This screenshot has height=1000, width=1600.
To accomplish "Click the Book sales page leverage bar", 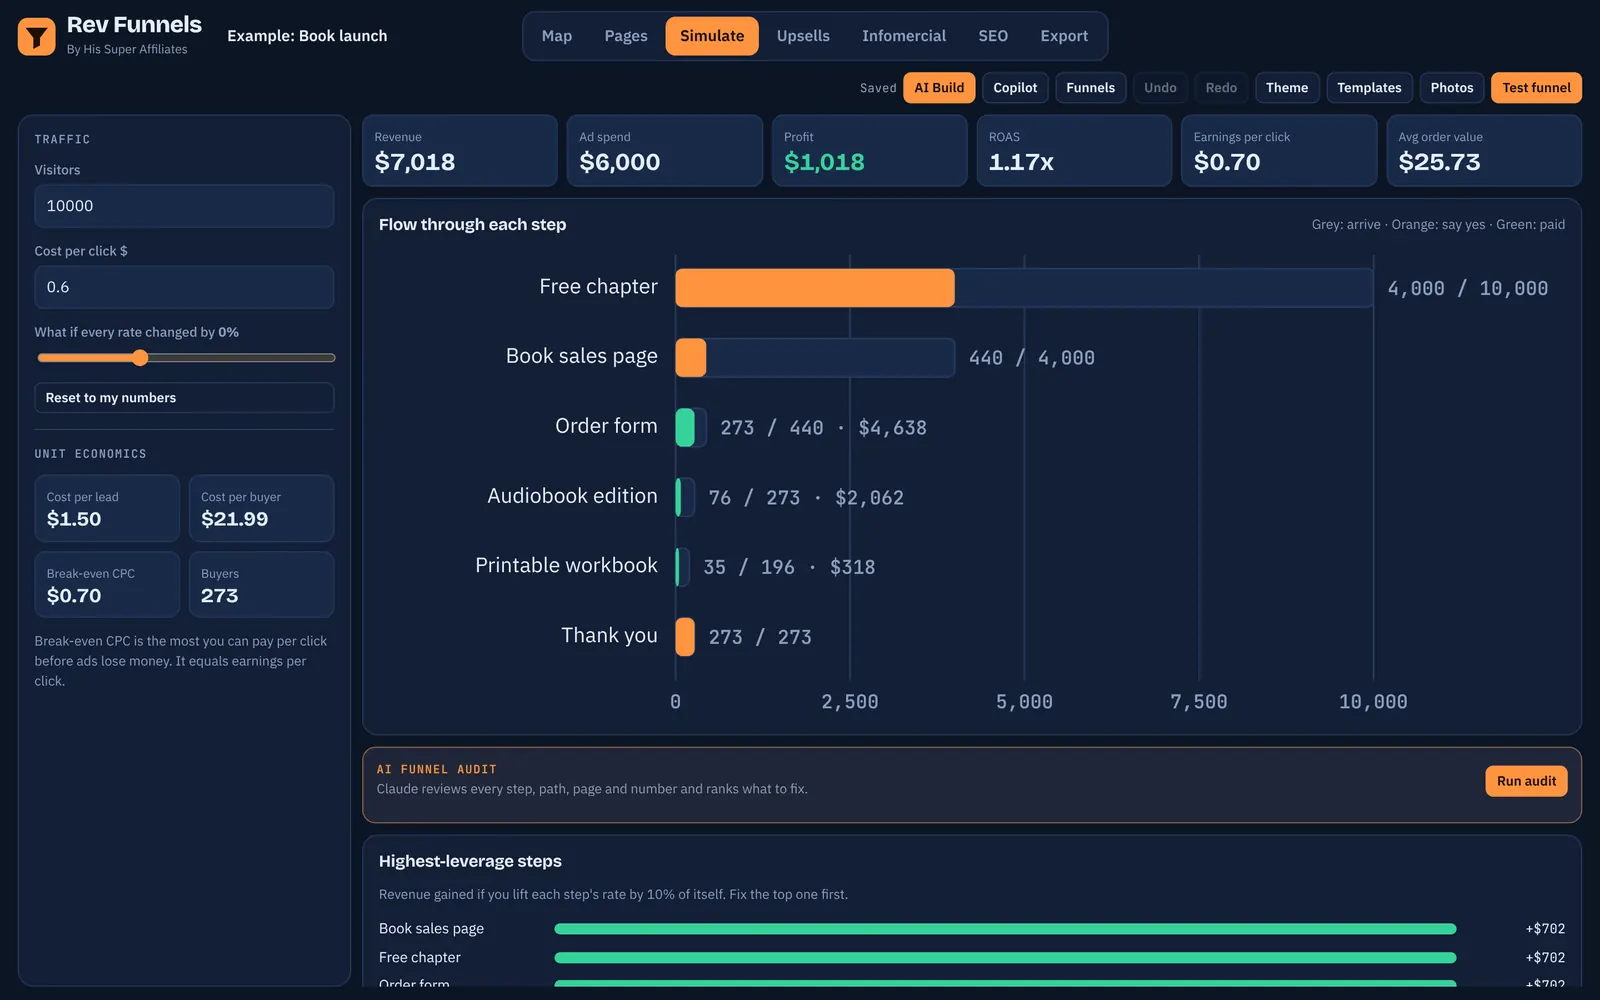I will [1005, 929].
